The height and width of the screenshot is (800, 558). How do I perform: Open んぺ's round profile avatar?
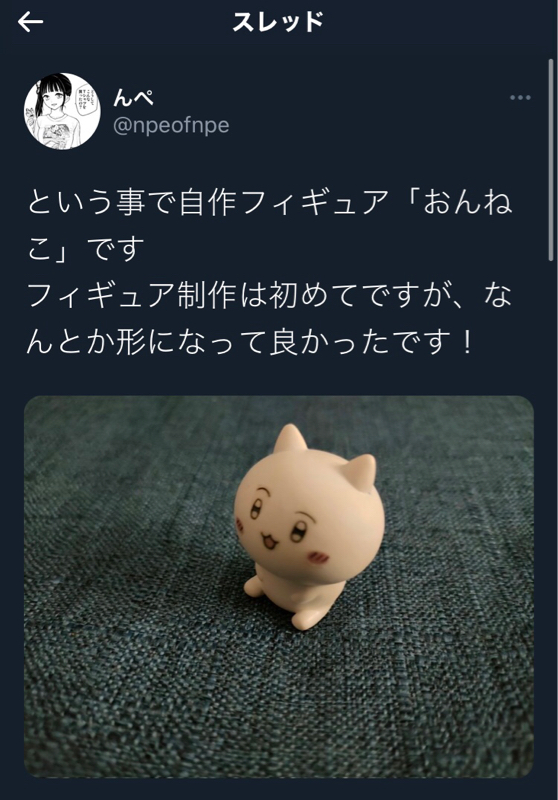coord(62,111)
